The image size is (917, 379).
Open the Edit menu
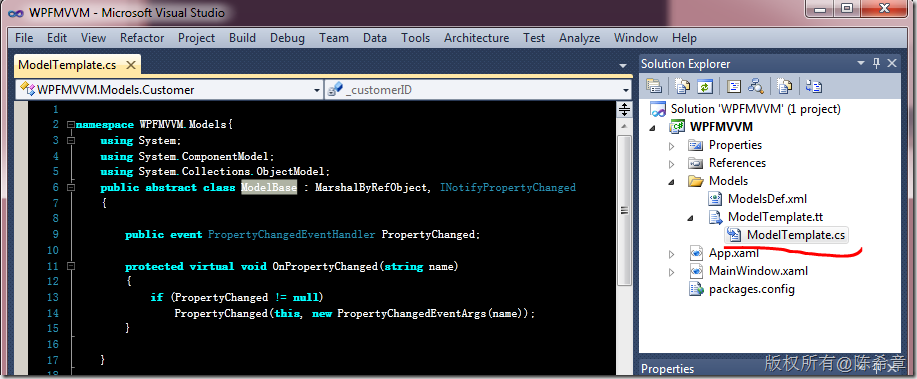click(57, 38)
